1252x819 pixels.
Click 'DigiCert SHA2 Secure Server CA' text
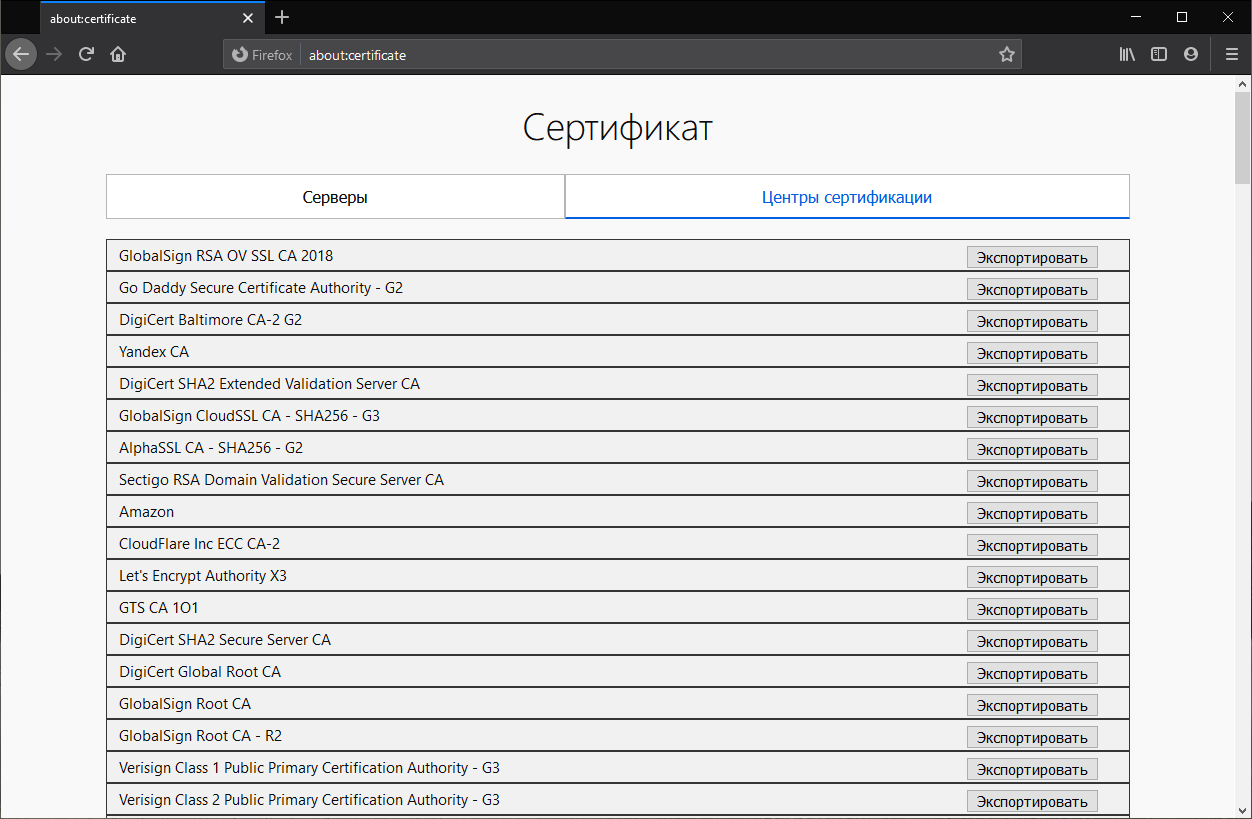tap(225, 640)
